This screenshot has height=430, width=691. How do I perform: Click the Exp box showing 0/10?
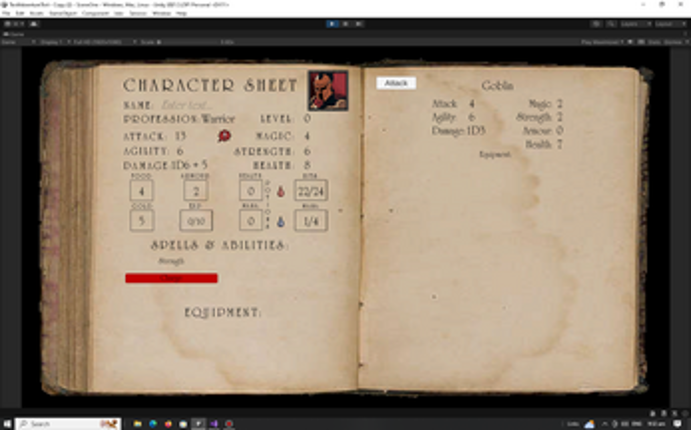click(196, 220)
